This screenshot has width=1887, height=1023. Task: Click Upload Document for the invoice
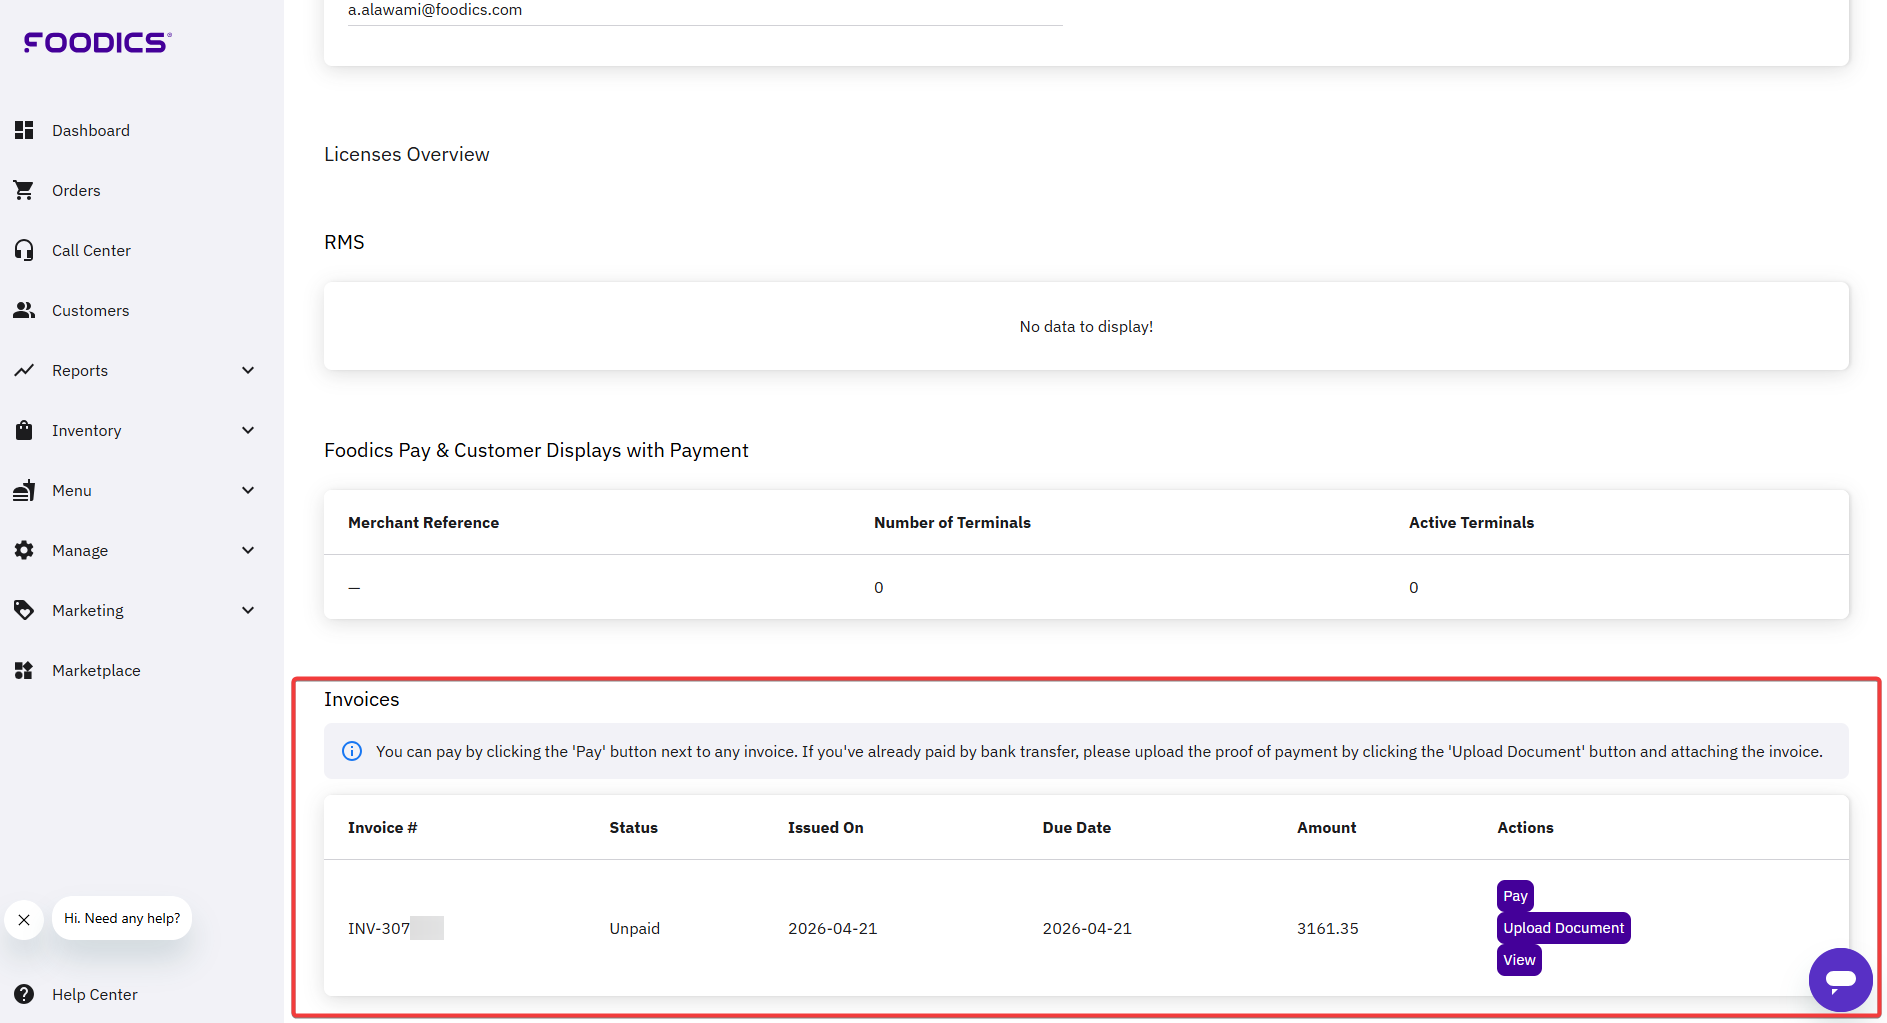[1563, 928]
